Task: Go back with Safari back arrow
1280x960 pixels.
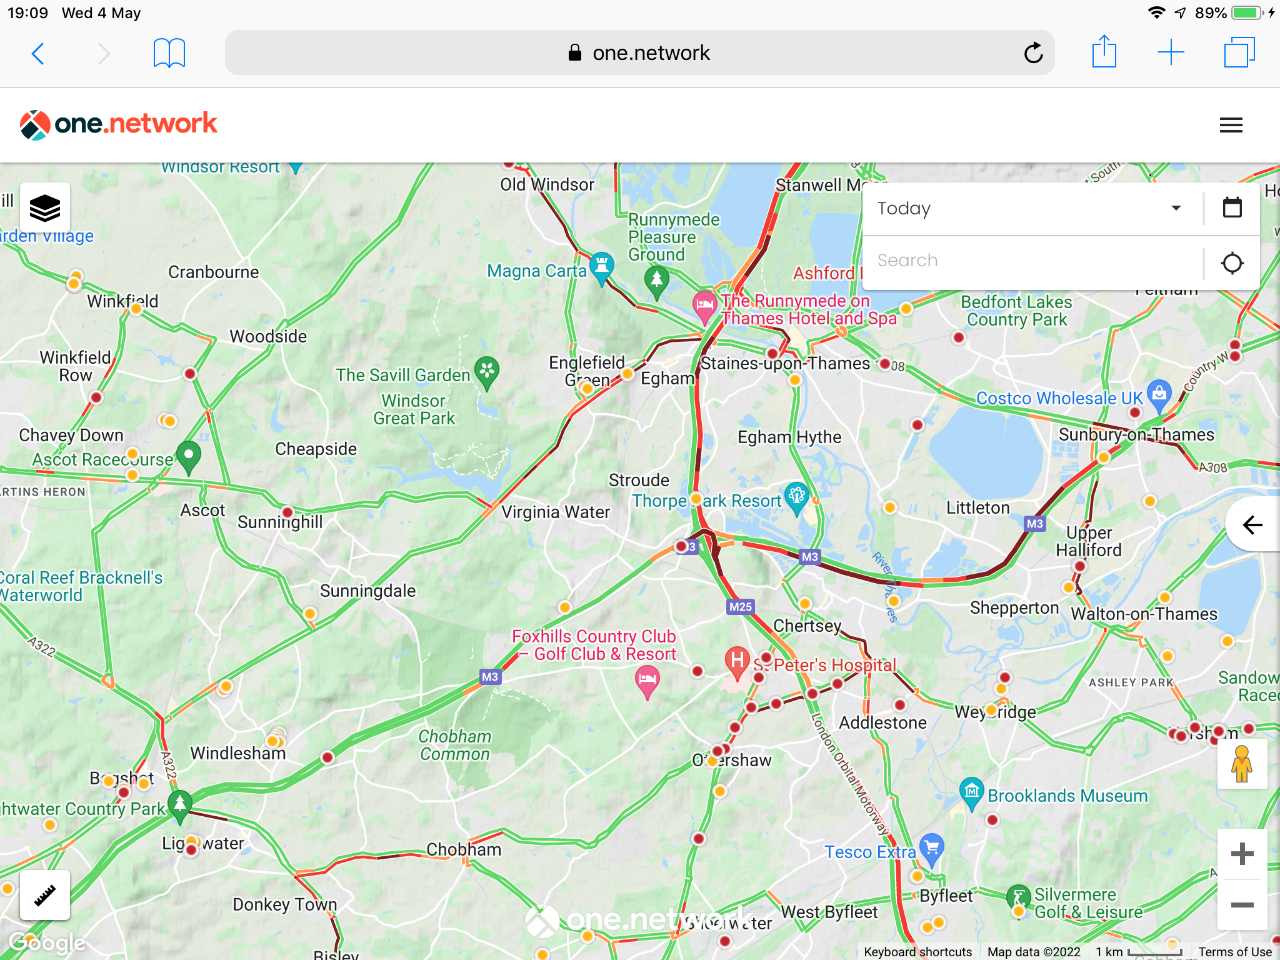Action: coord(38,53)
